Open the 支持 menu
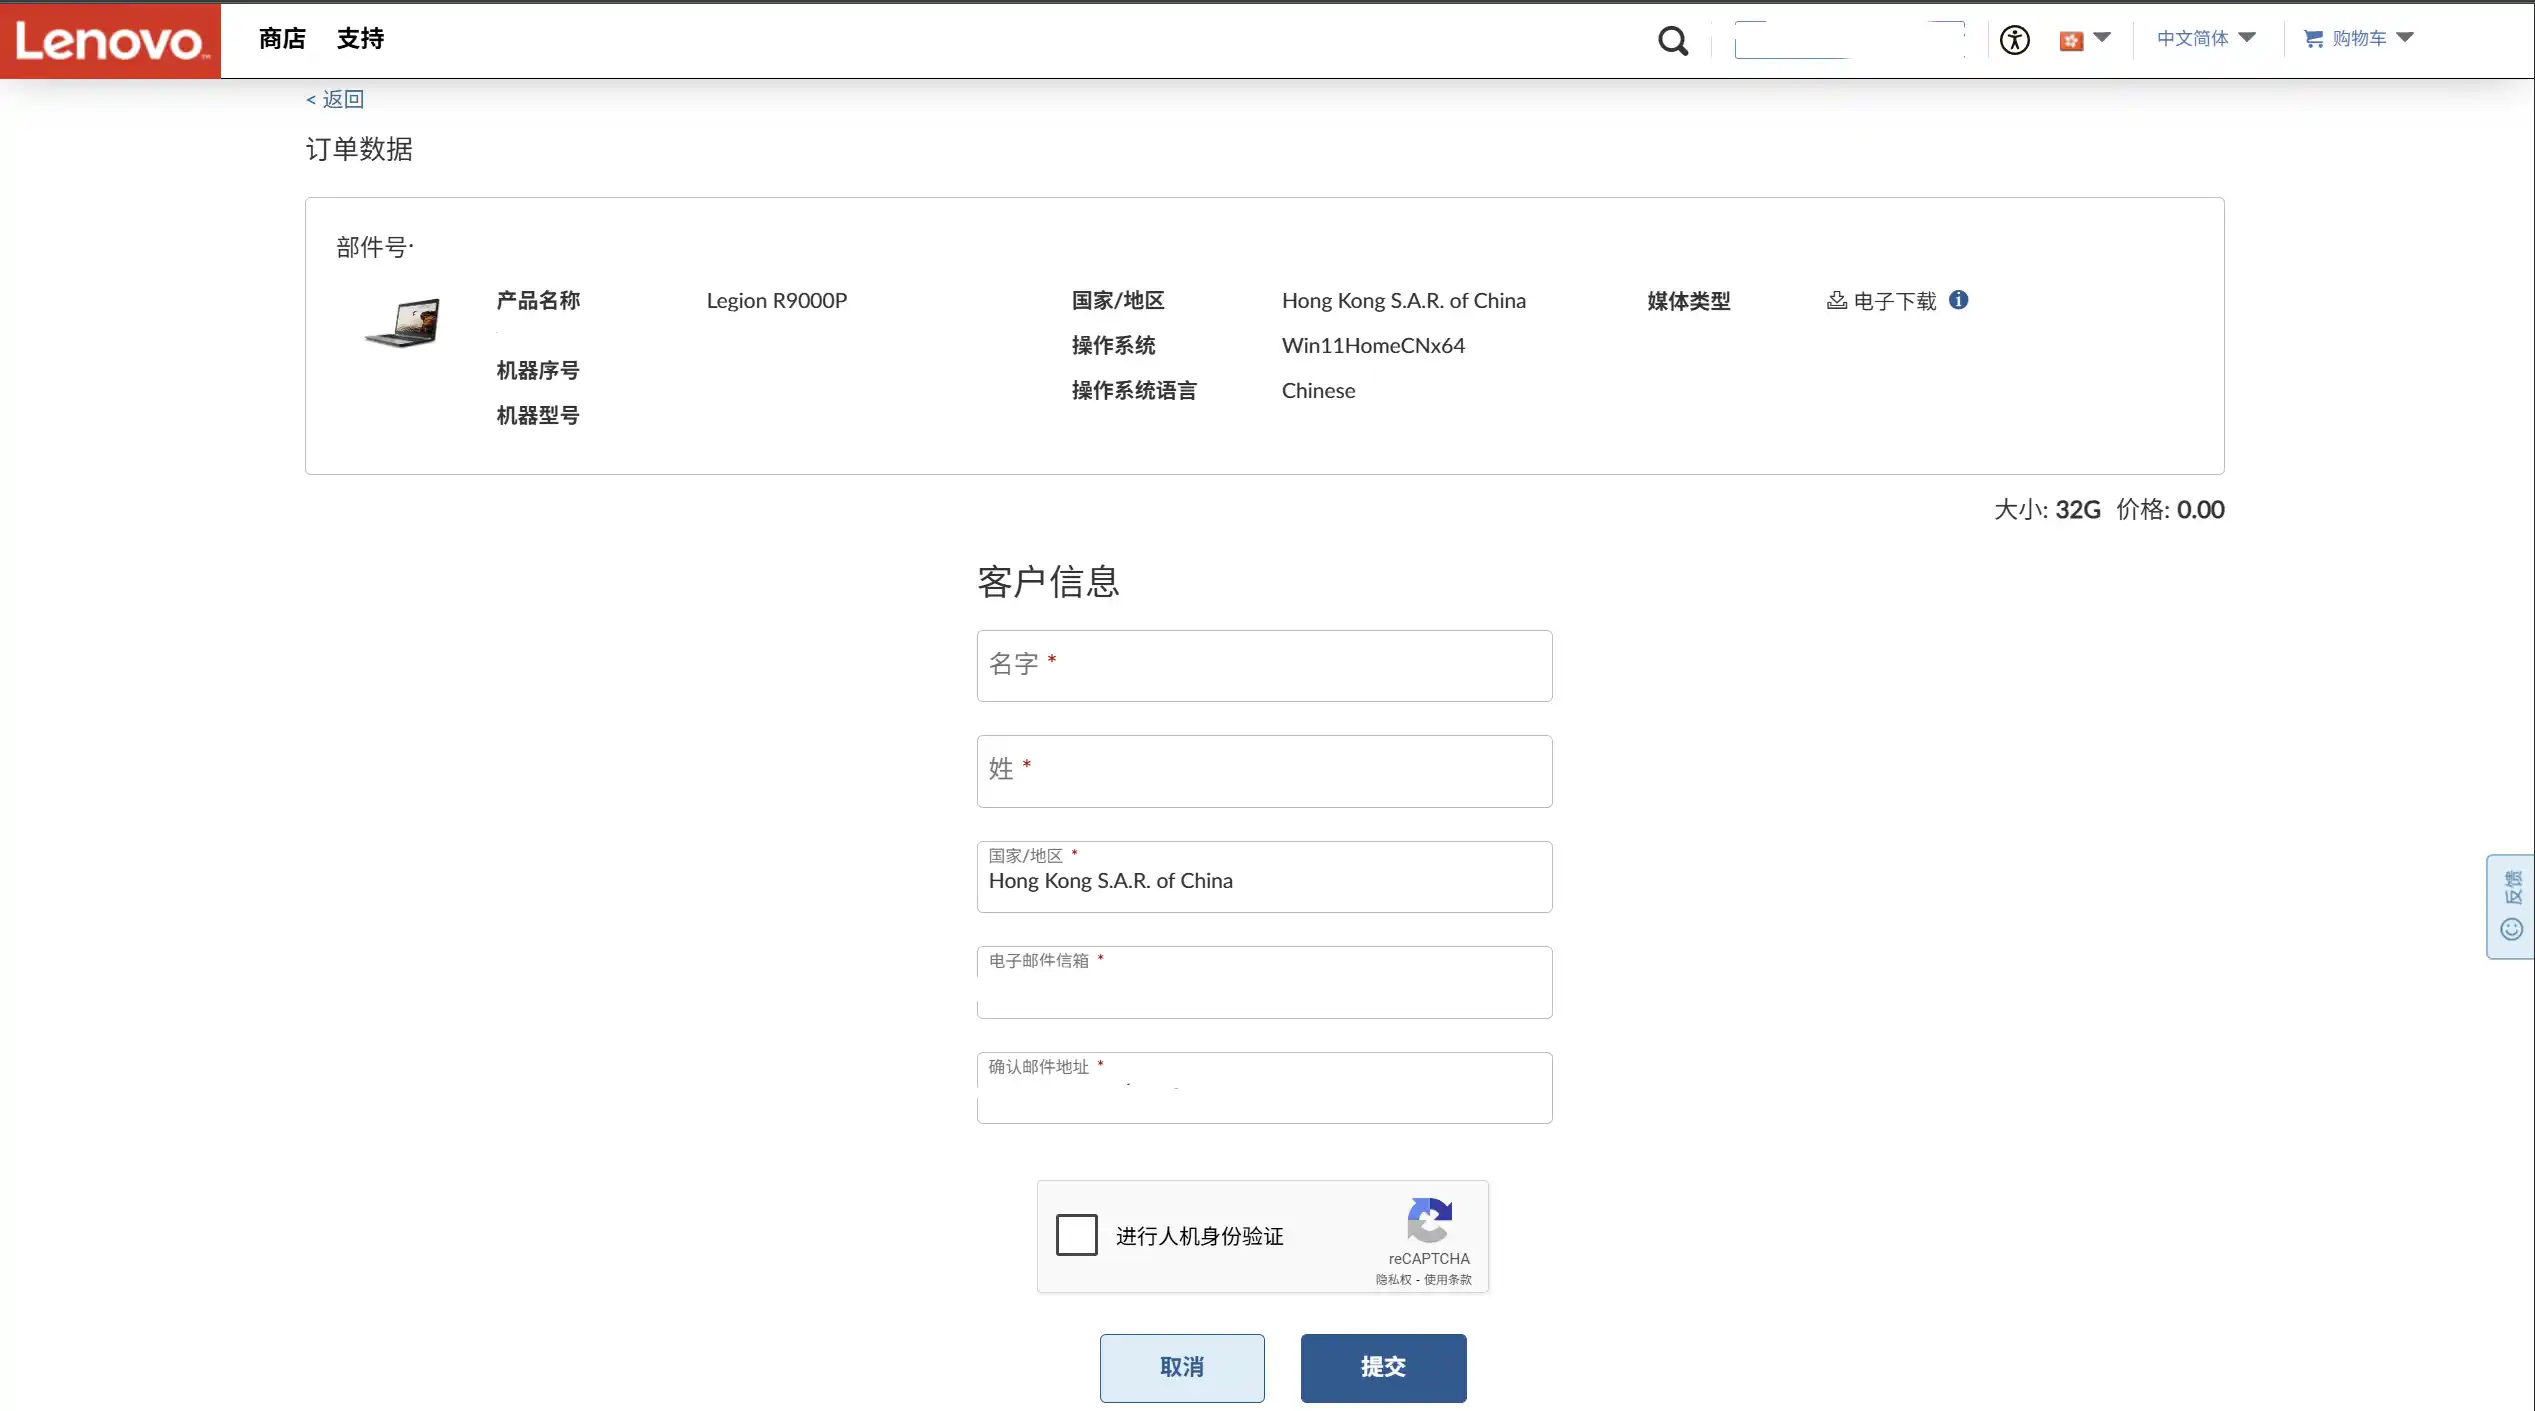The width and height of the screenshot is (2535, 1411). 360,38
